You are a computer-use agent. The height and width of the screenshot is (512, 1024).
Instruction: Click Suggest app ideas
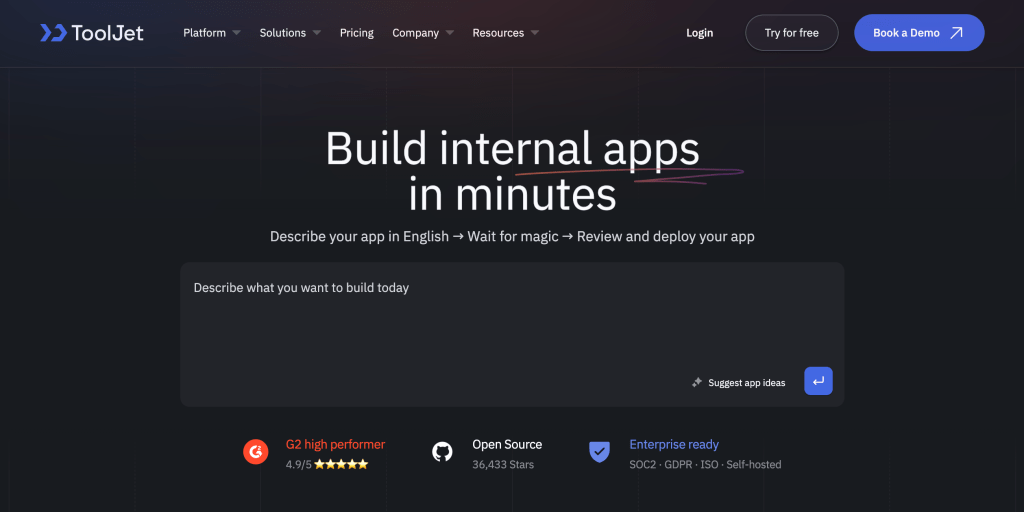pos(746,383)
